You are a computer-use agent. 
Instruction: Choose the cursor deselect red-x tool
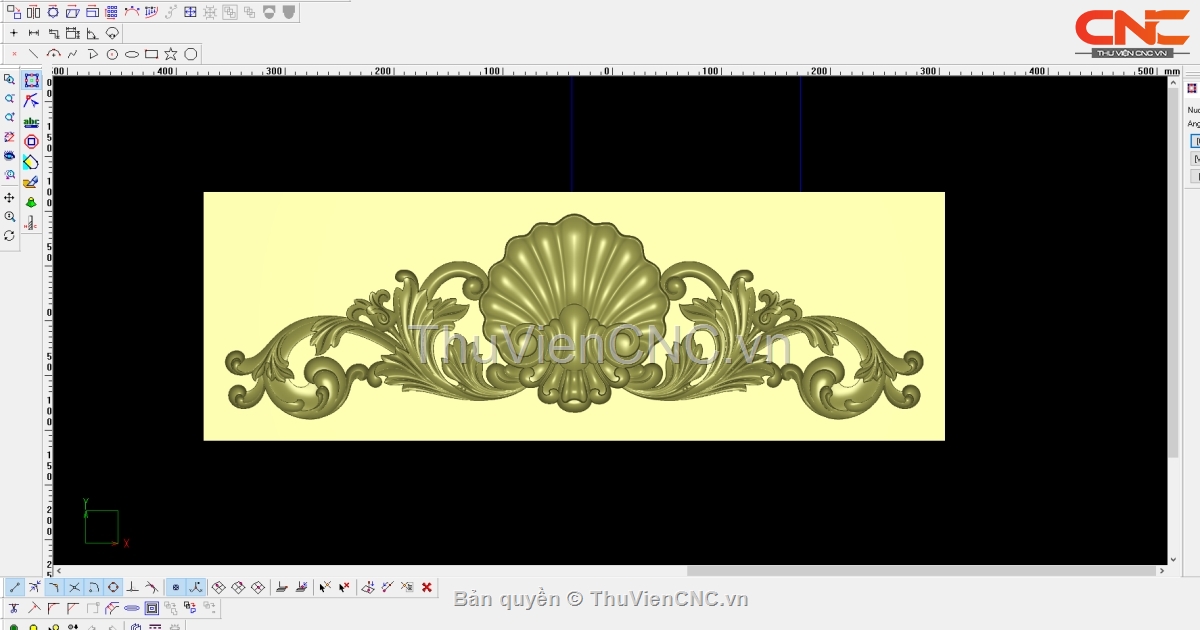tap(344, 587)
